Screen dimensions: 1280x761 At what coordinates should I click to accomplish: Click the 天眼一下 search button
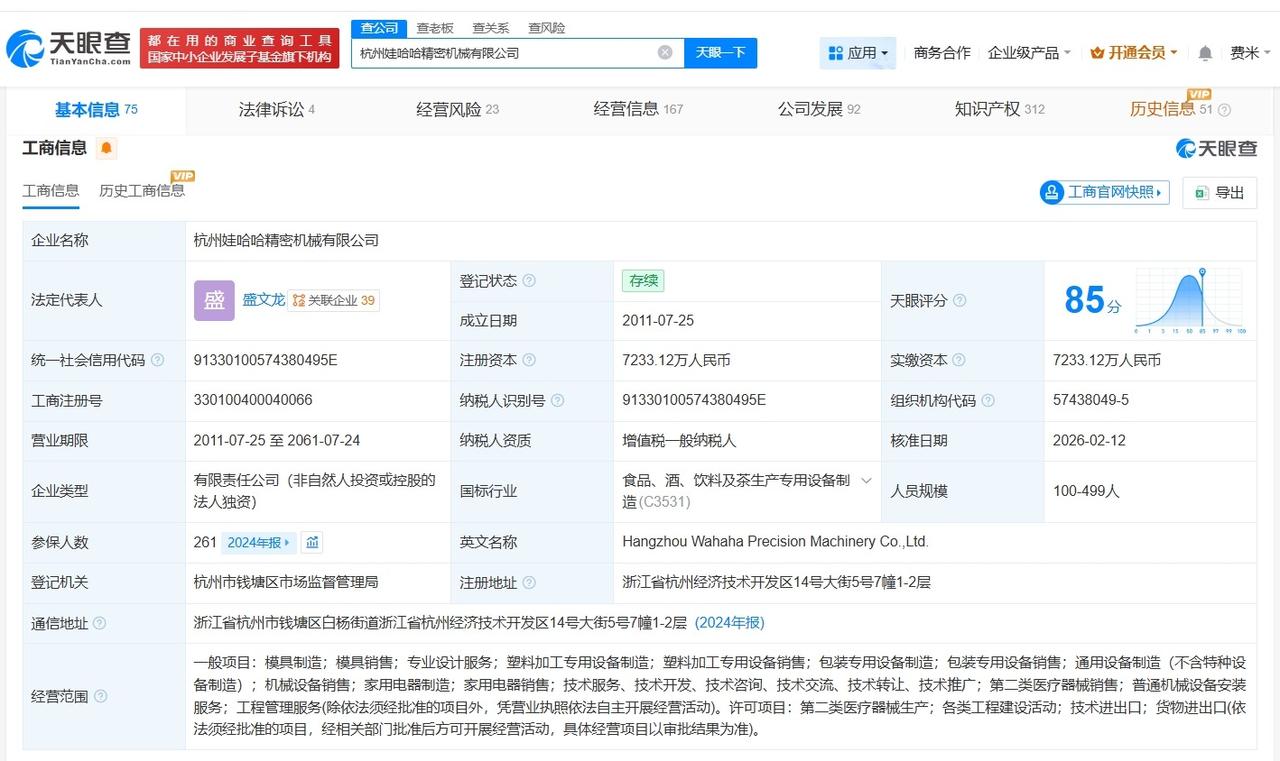click(720, 51)
